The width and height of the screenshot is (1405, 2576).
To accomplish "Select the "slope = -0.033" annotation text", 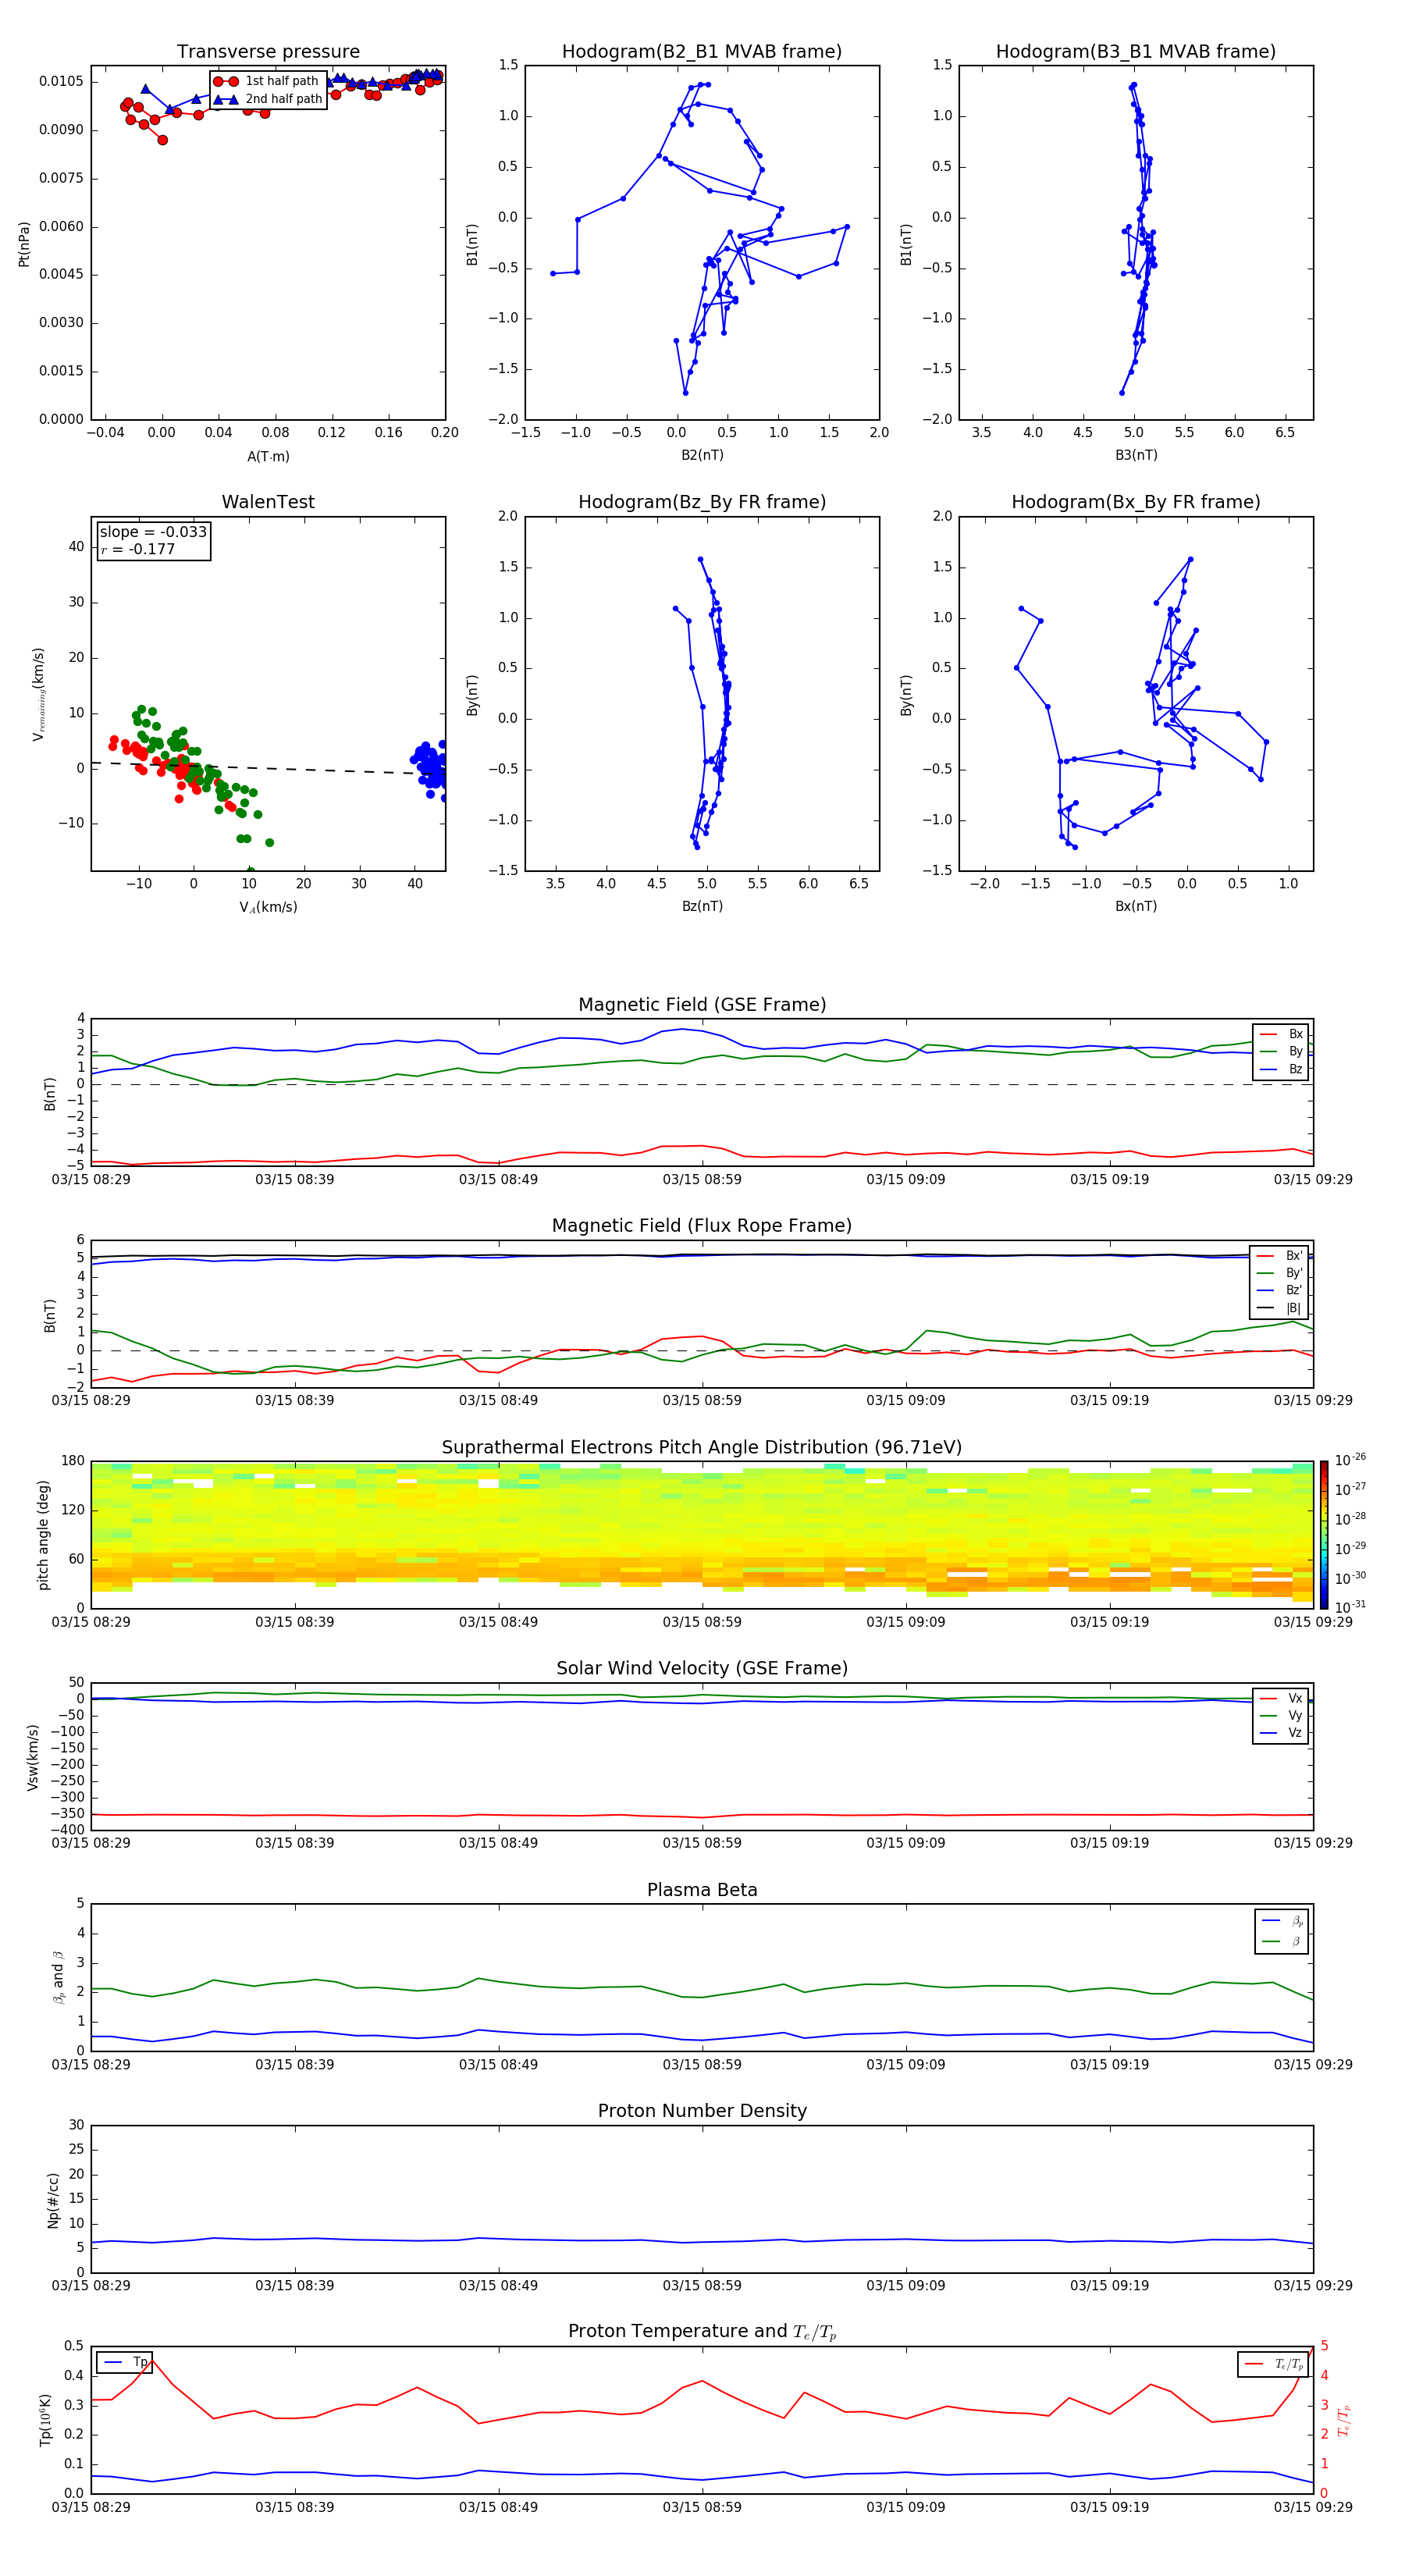I will [153, 532].
